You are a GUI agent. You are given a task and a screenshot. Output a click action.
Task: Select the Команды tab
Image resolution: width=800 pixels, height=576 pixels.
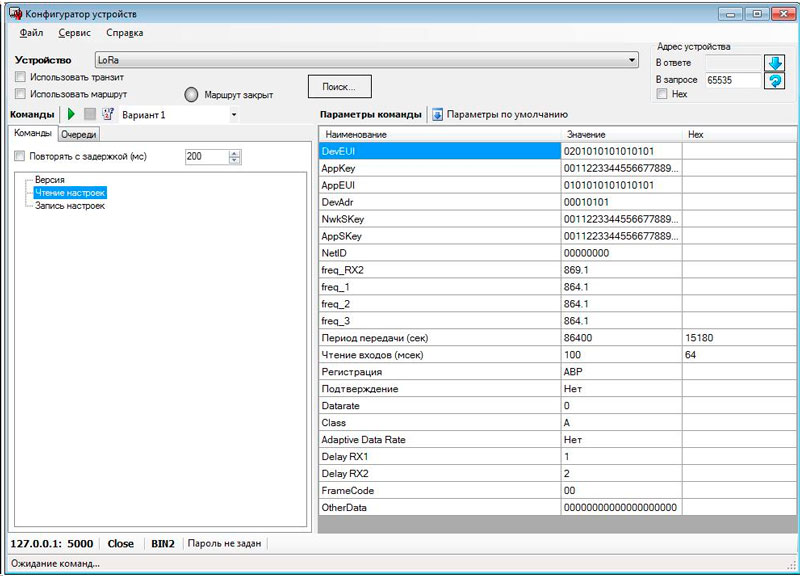coord(33,133)
